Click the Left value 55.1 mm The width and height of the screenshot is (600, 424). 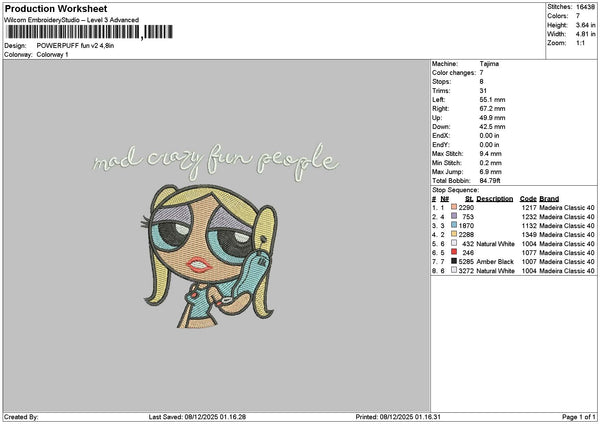point(492,99)
